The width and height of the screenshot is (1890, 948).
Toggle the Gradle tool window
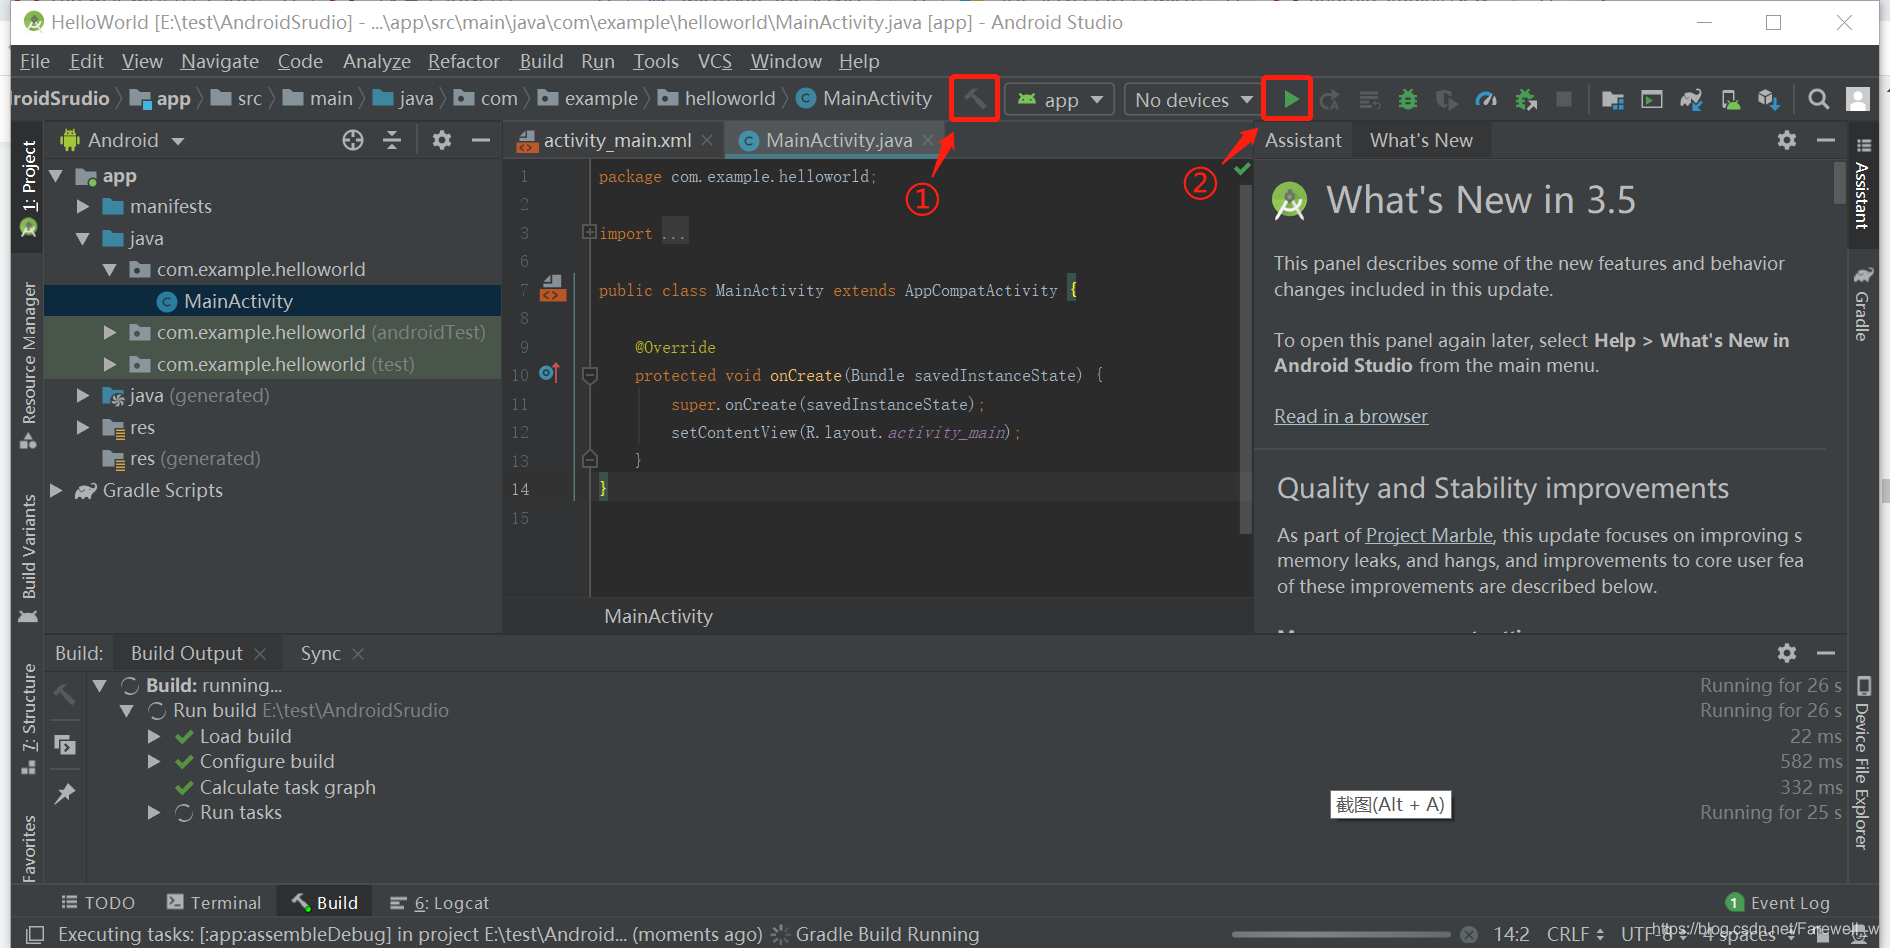click(1862, 304)
